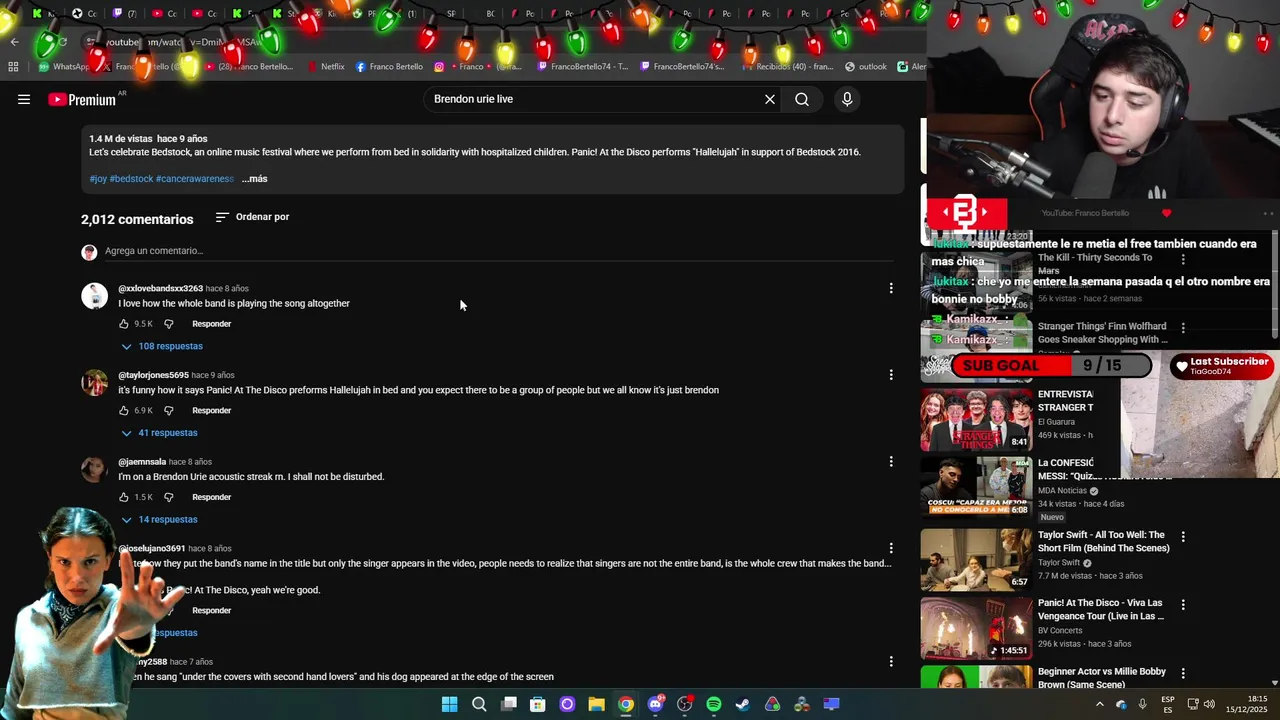The height and width of the screenshot is (720, 1280).
Task: Open OBS Studio from the taskbar
Action: [x=684, y=704]
